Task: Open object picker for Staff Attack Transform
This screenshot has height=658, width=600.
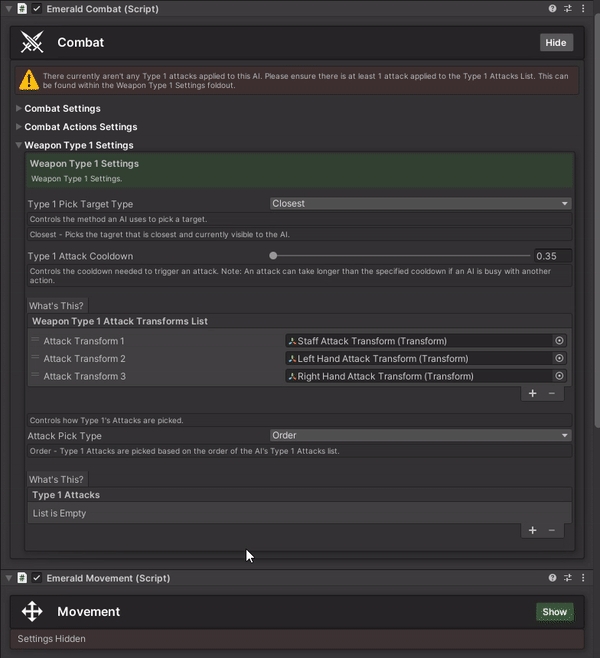Action: click(x=560, y=341)
